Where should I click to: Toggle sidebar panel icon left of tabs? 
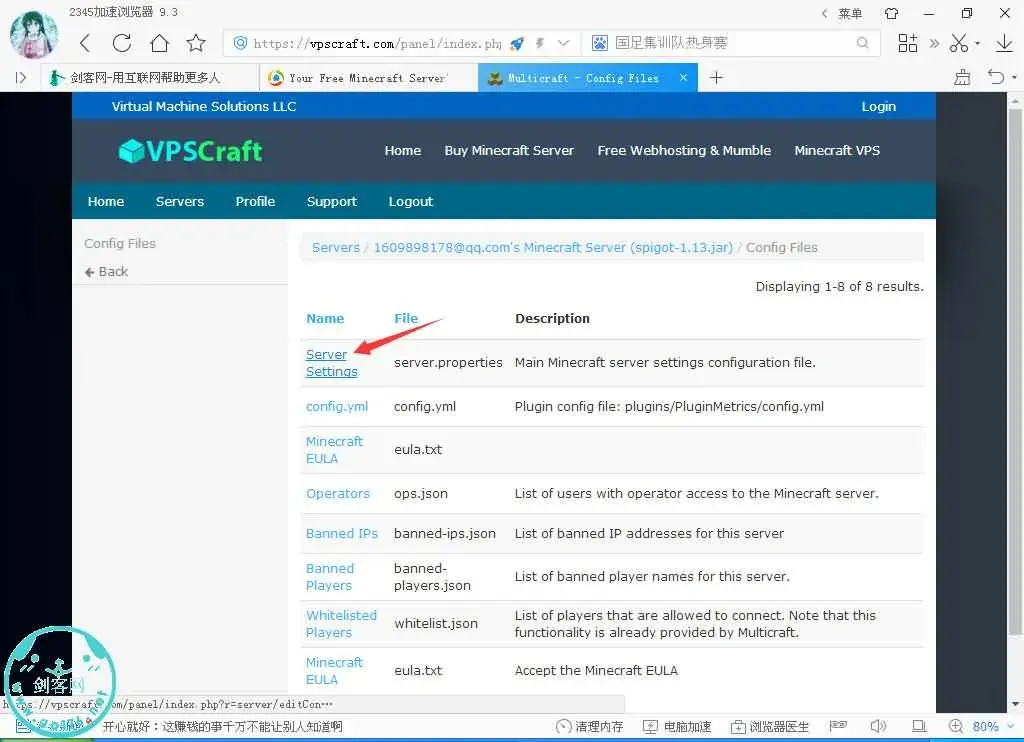[x=21, y=78]
